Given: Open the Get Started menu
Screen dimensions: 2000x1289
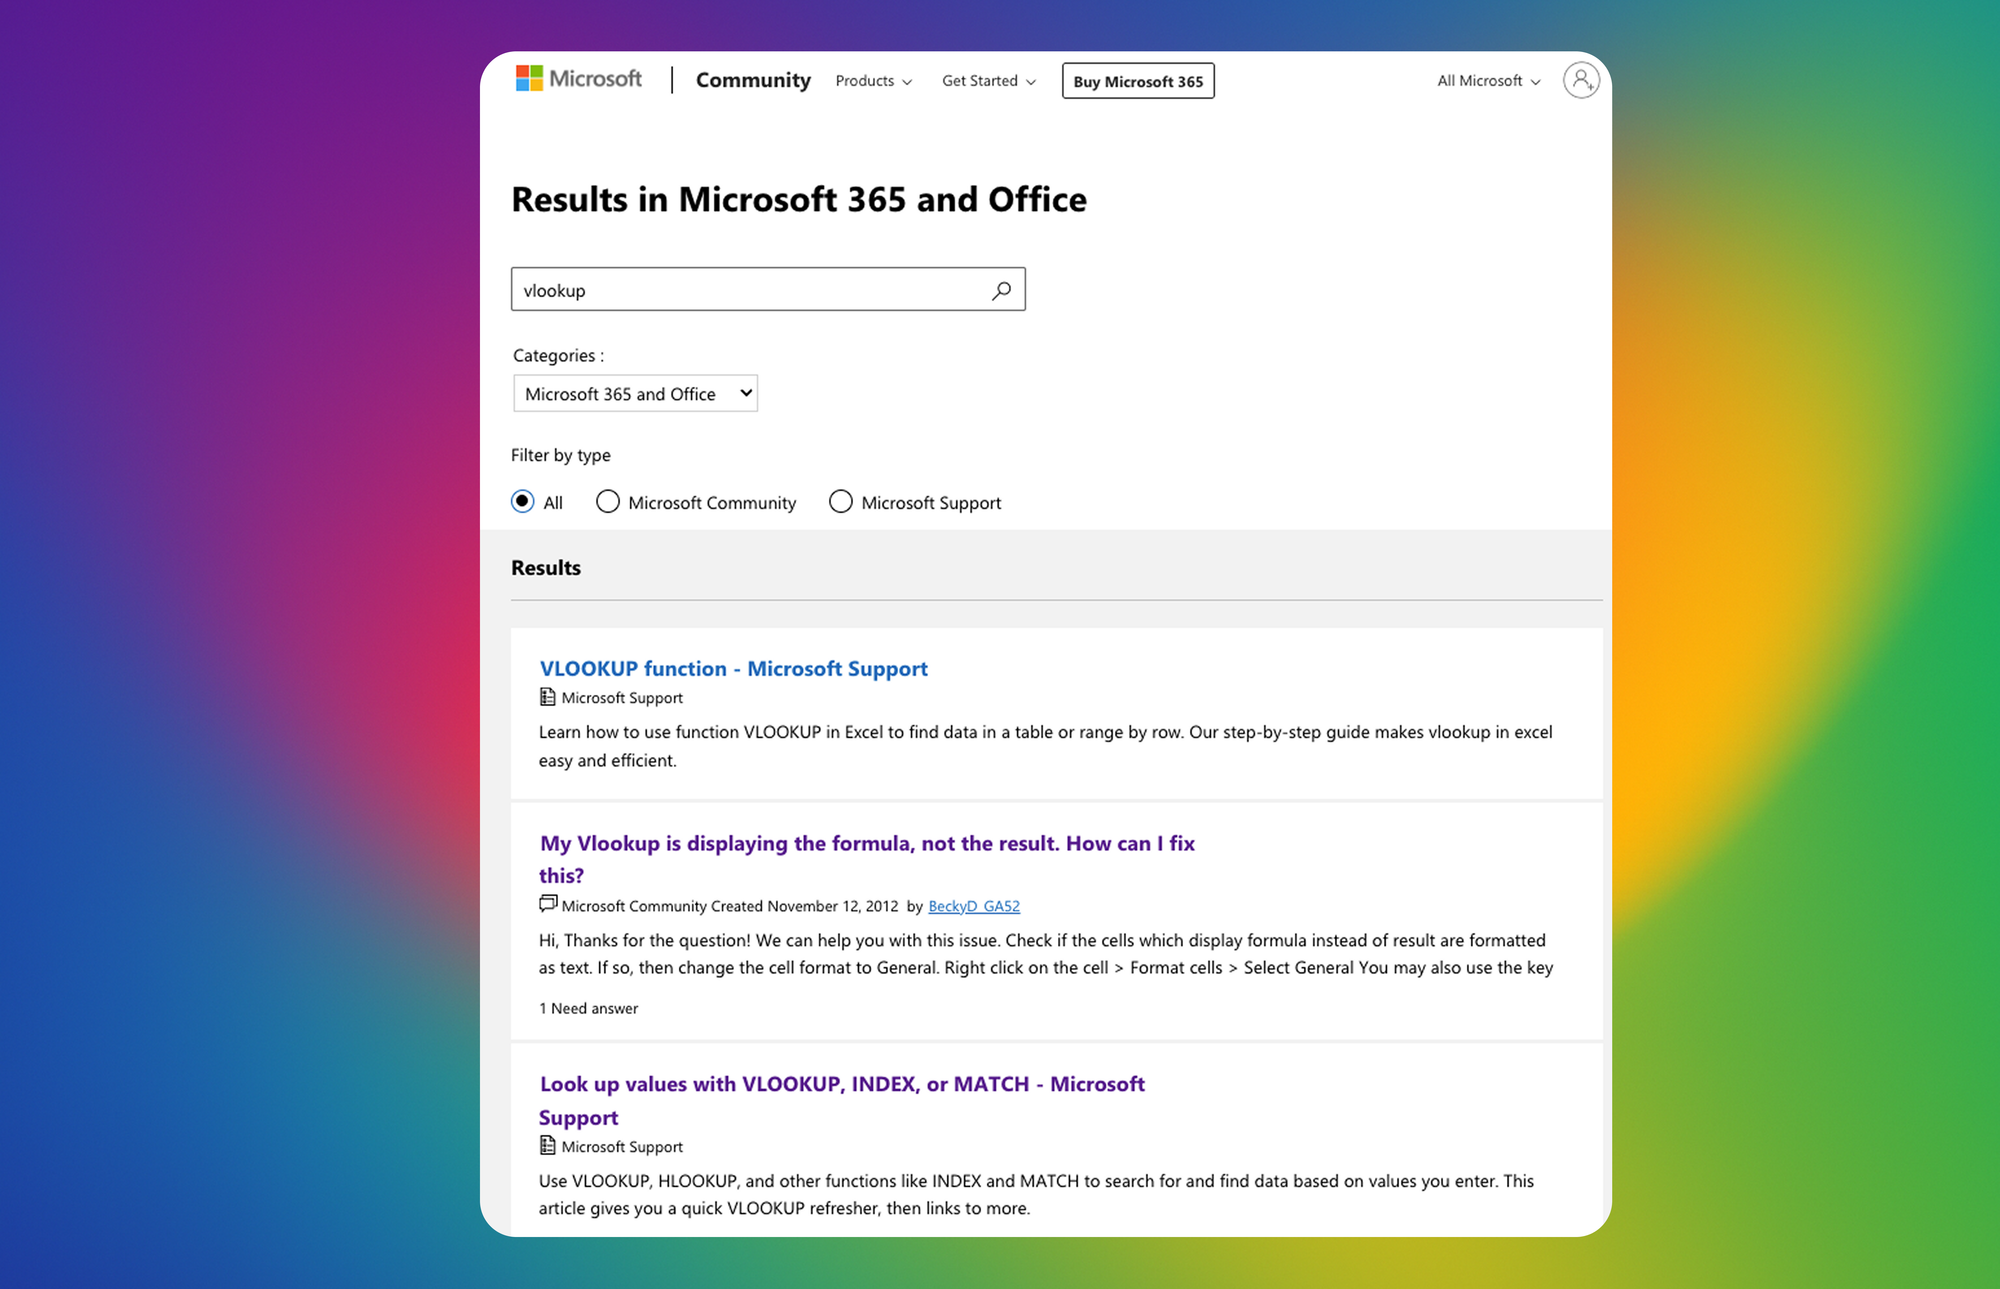Looking at the screenshot, I should pos(988,81).
